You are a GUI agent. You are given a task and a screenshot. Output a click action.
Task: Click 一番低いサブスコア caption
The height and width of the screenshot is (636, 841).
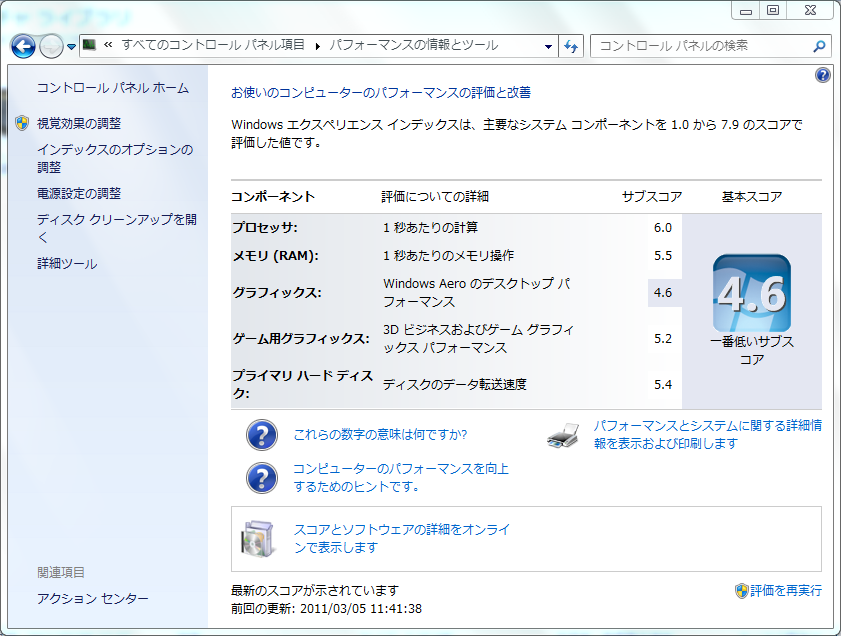[x=751, y=350]
